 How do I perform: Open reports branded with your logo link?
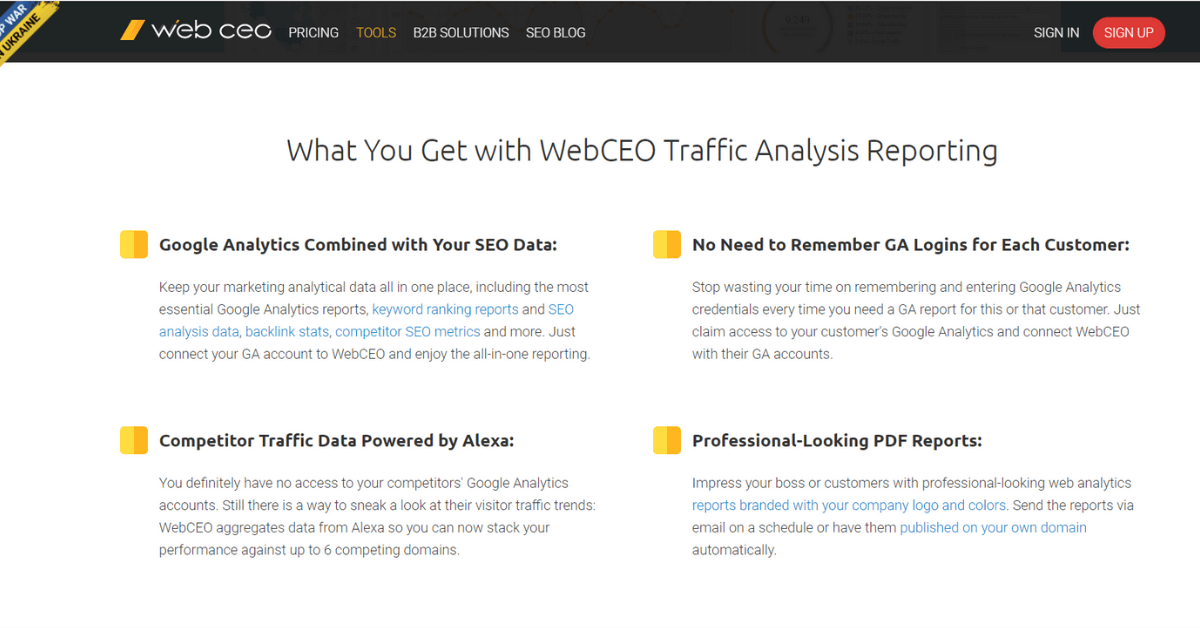(x=849, y=505)
